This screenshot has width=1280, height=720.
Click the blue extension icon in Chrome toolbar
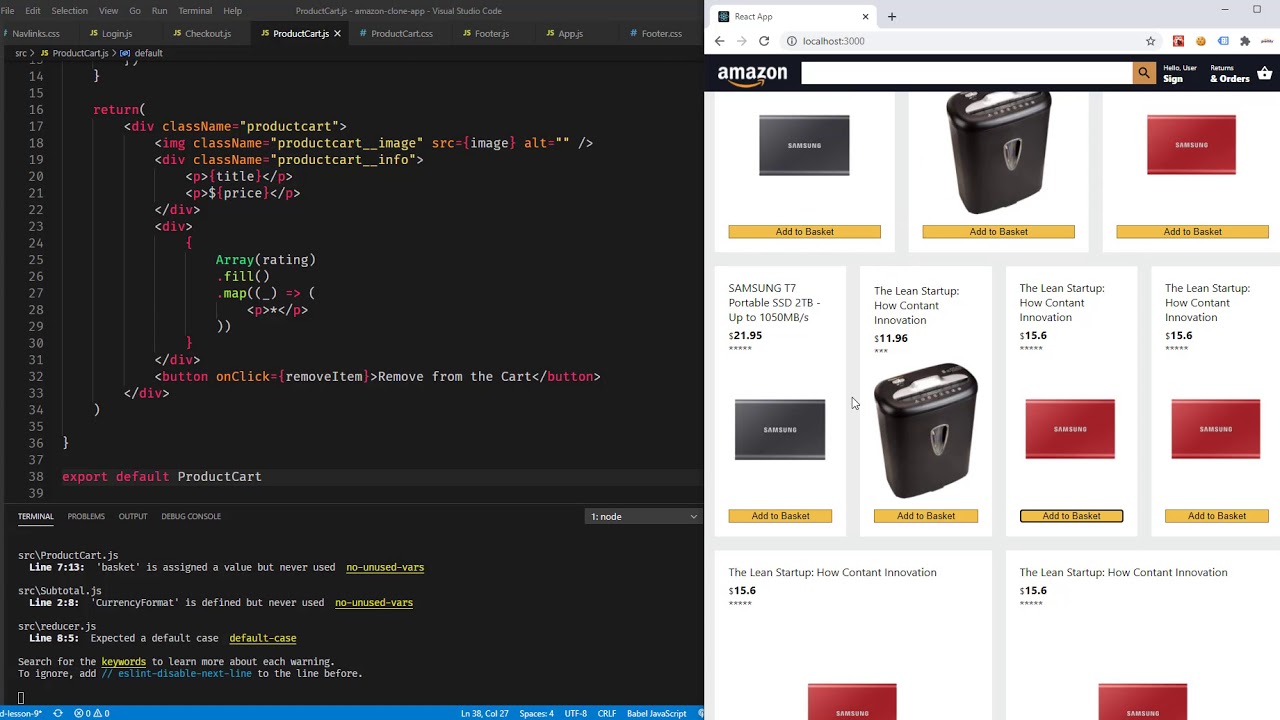(1222, 41)
